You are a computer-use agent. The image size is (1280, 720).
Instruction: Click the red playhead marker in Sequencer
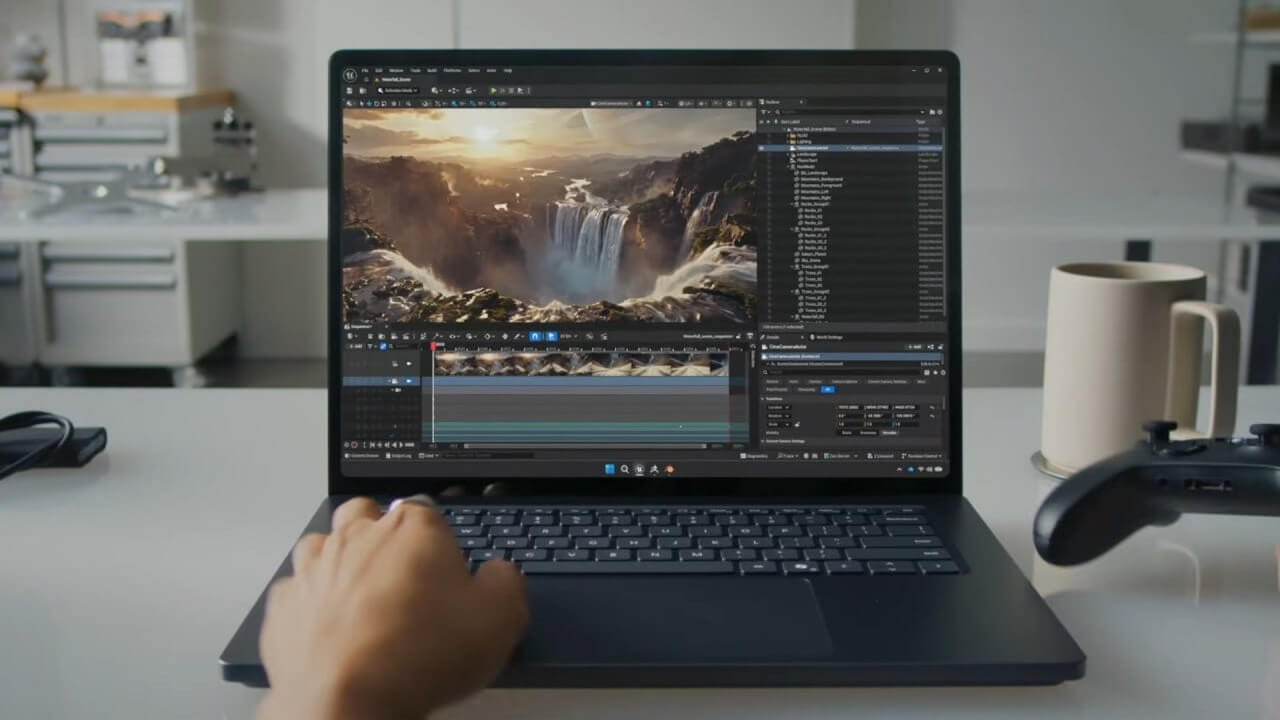434,346
